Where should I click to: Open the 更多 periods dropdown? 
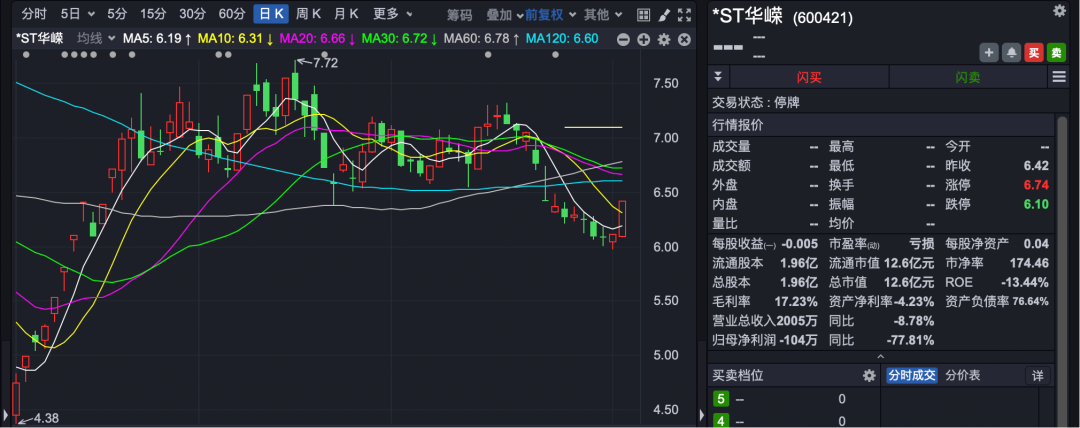(x=393, y=14)
